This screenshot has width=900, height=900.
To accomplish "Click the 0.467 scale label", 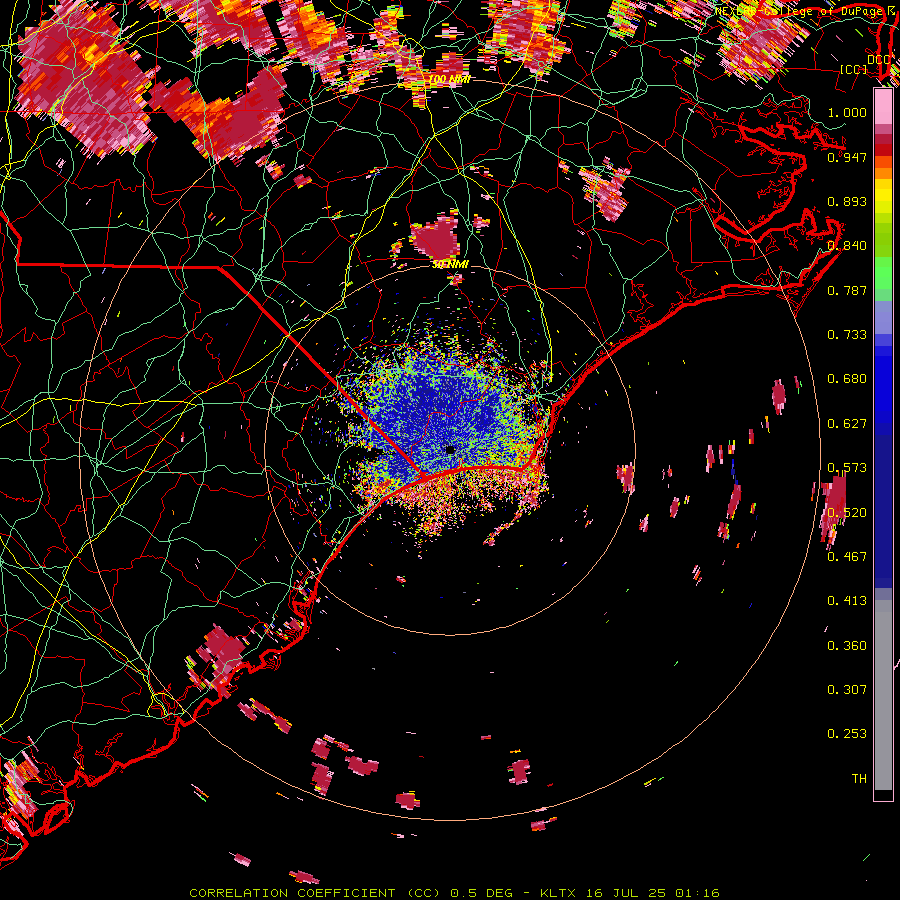I will (x=847, y=557).
